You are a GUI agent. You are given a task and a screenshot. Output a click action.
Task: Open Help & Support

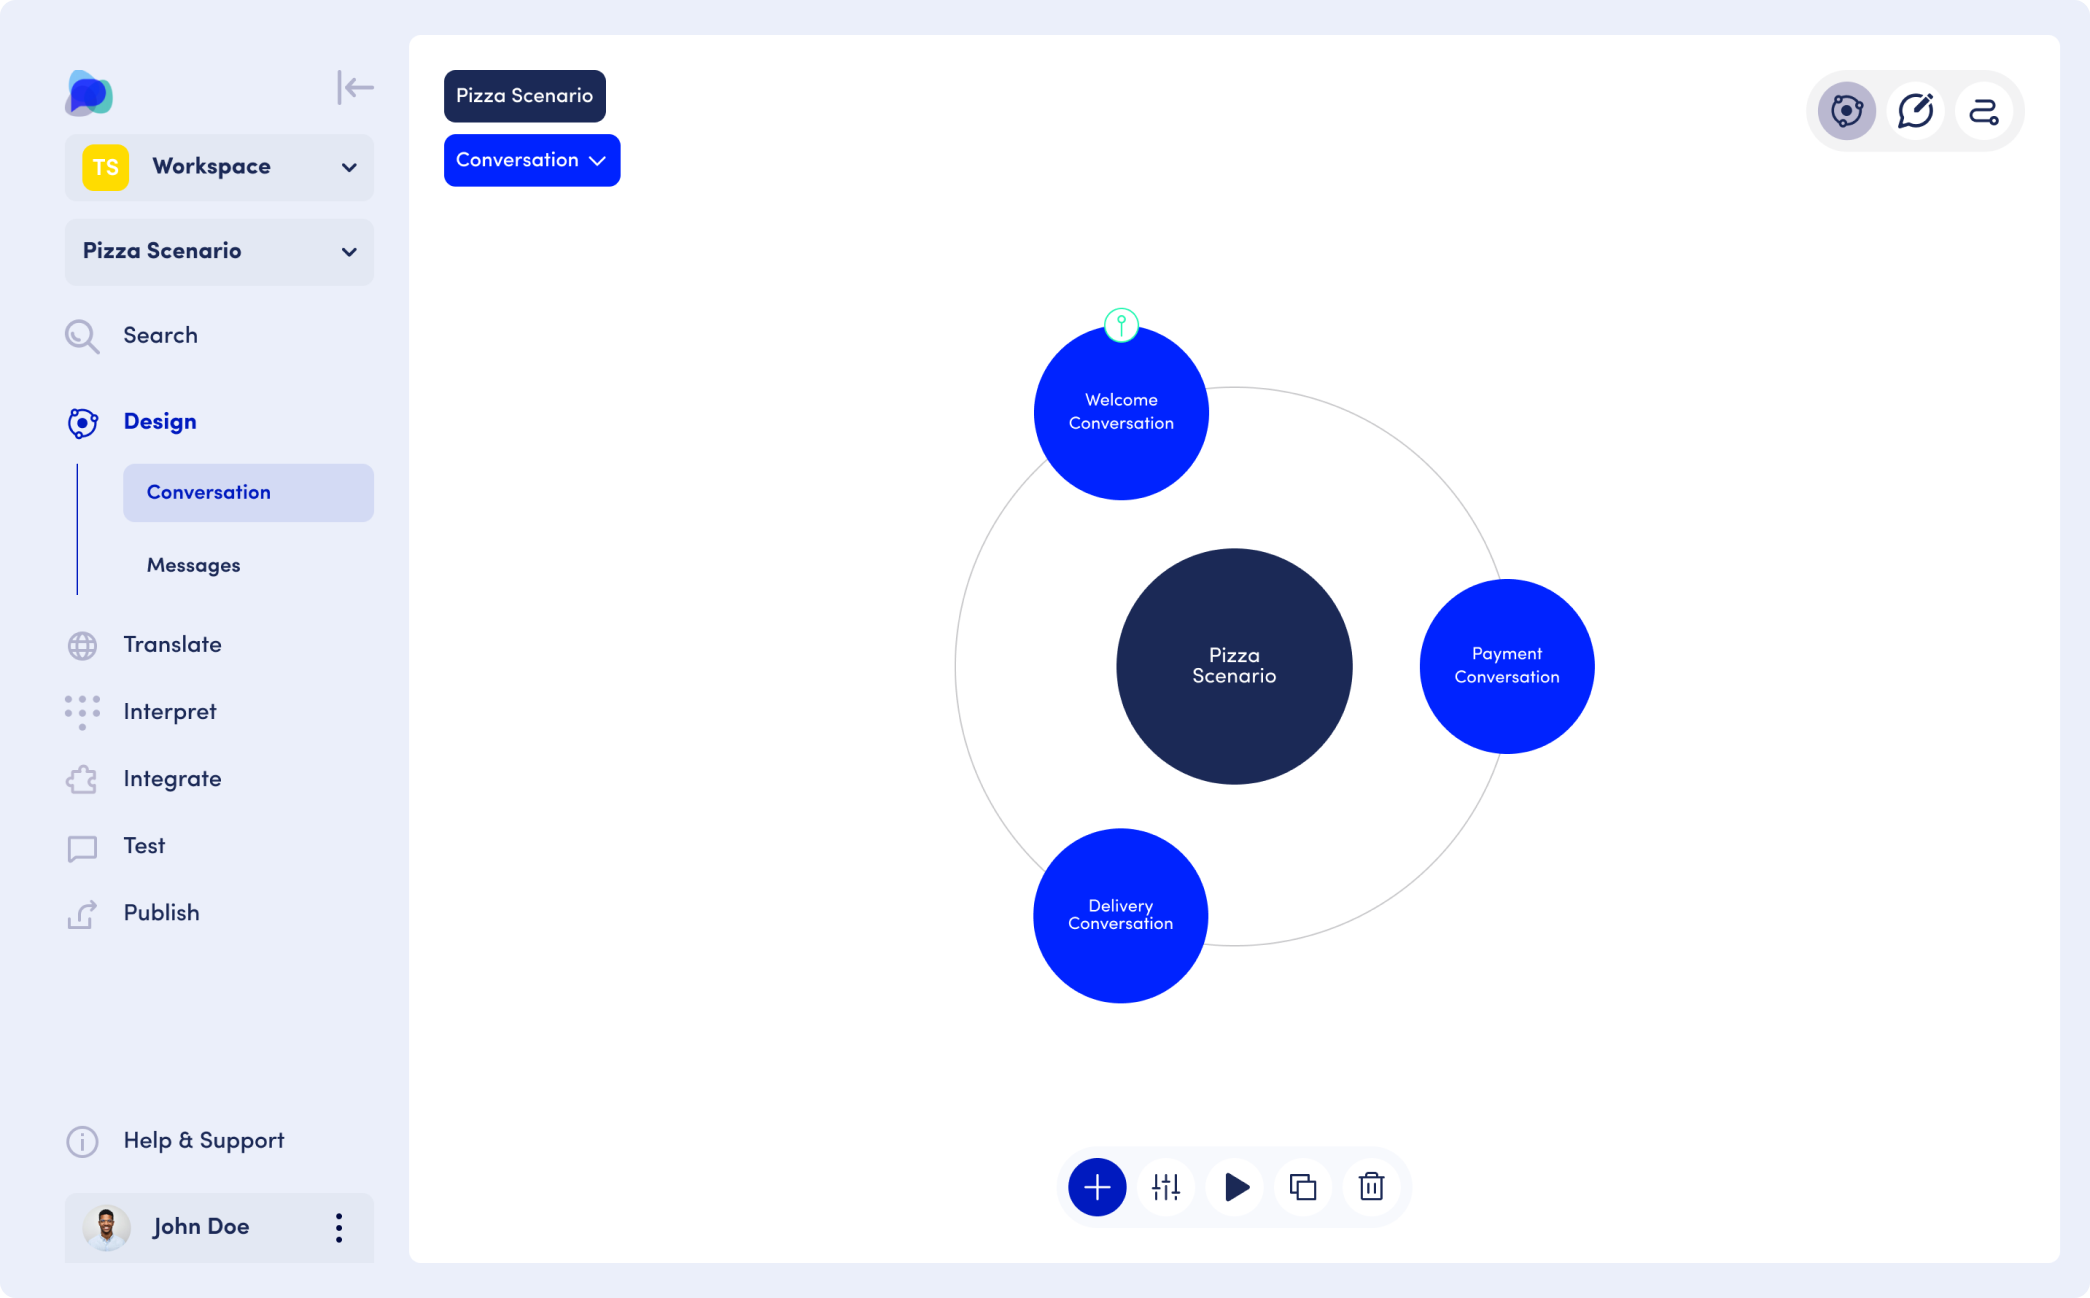203,1141
